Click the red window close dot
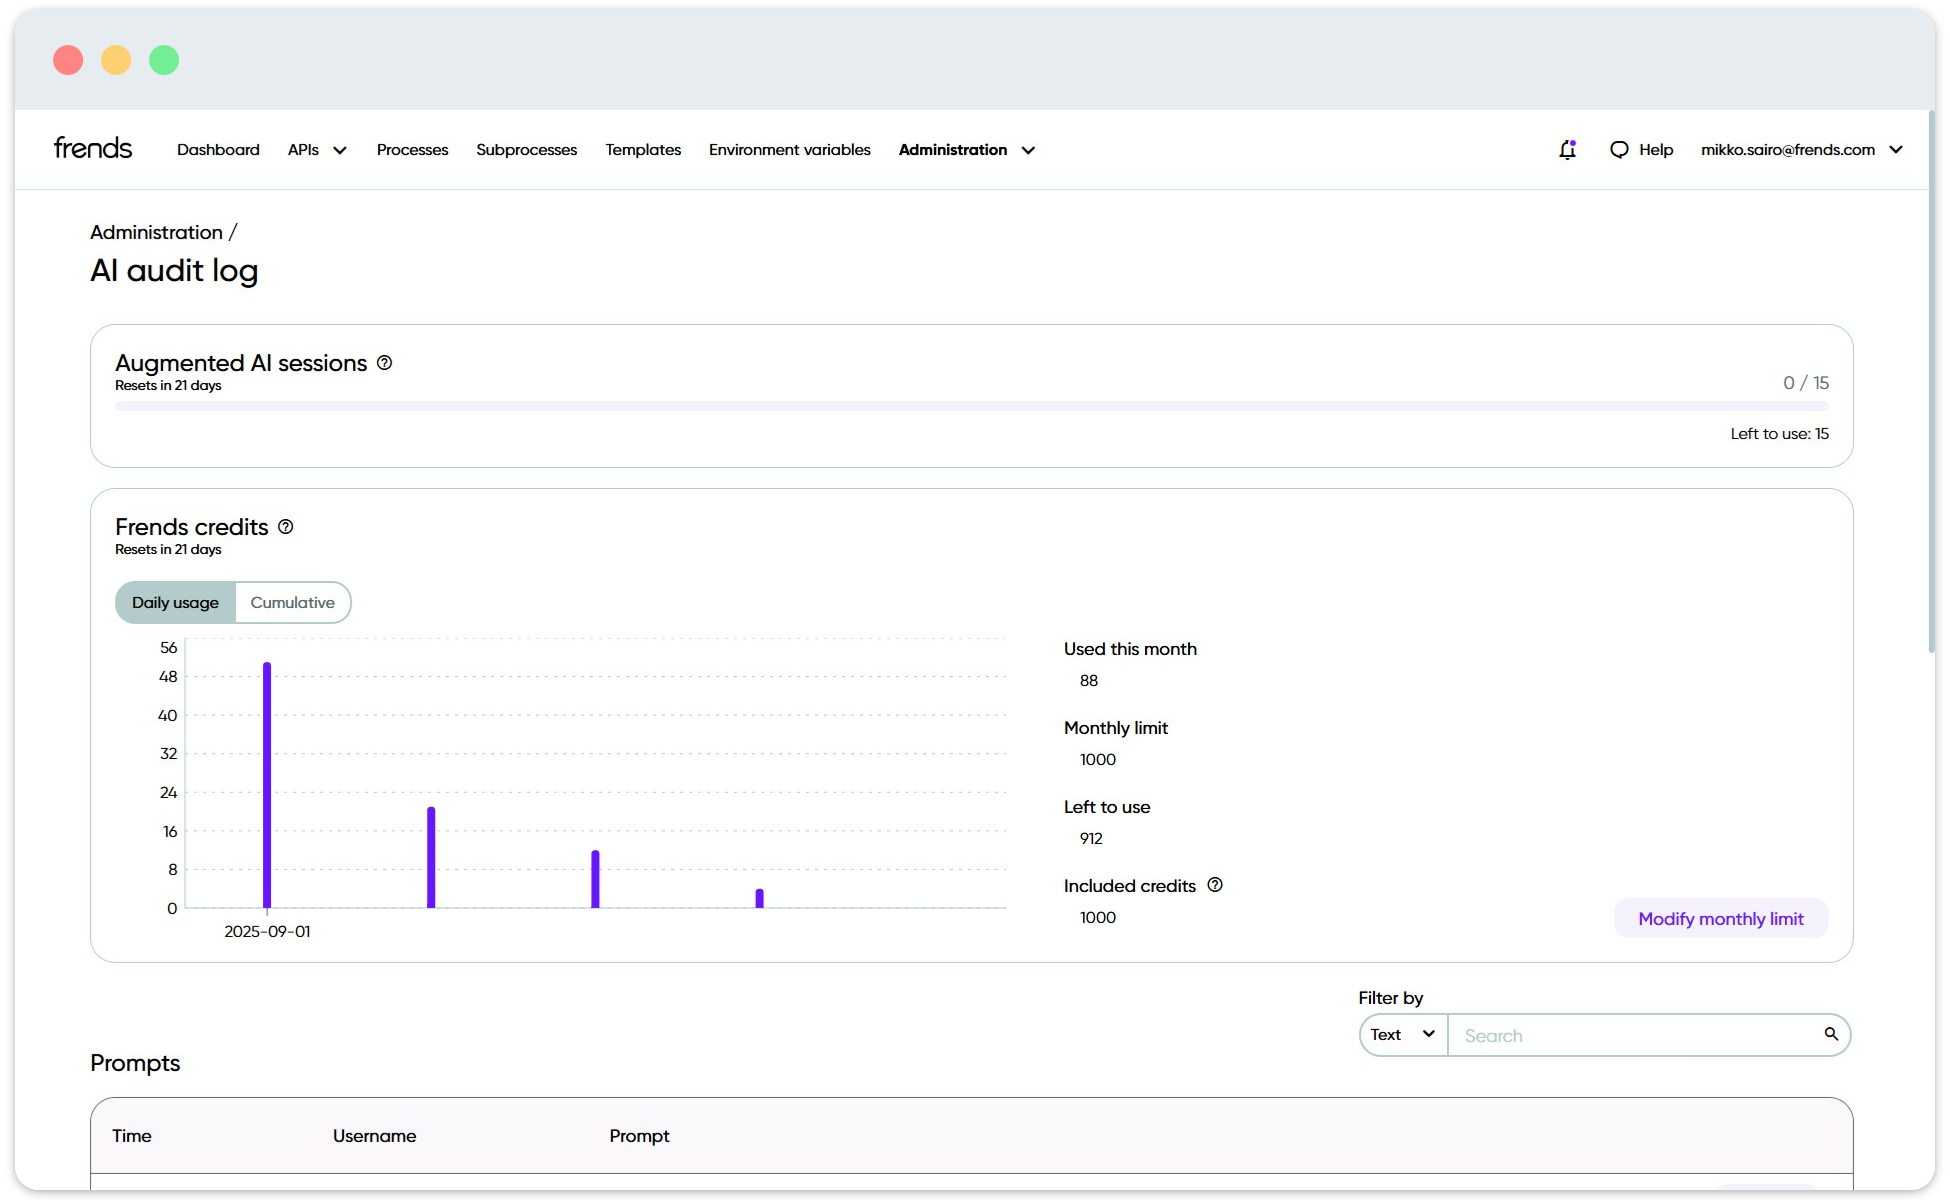 [x=68, y=60]
